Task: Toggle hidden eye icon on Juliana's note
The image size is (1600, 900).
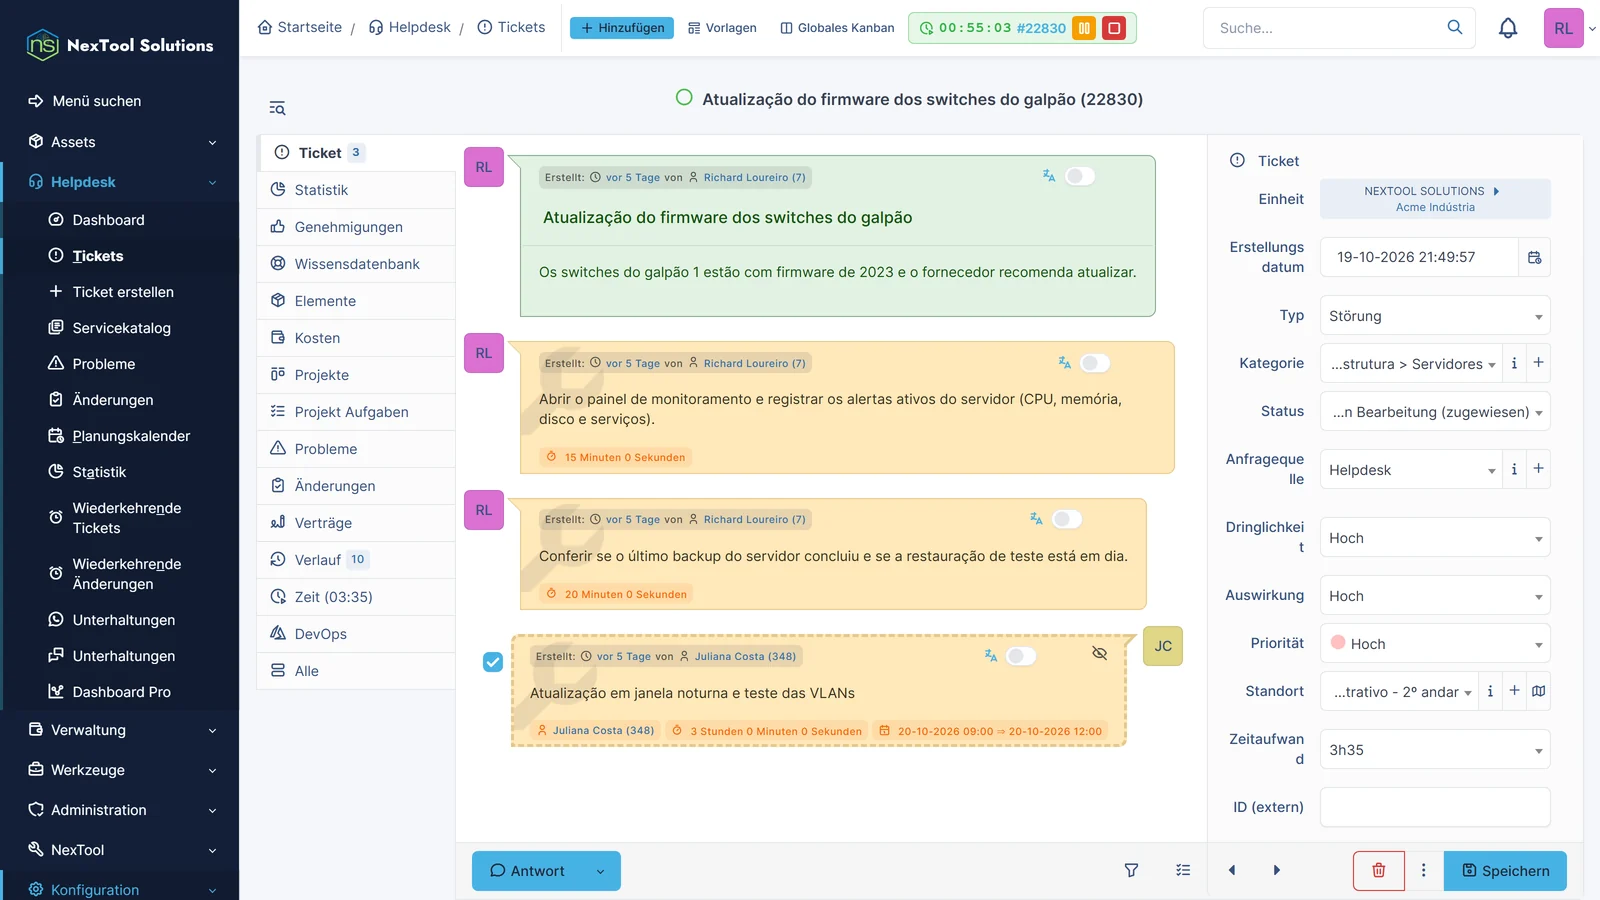Action: pos(1100,653)
